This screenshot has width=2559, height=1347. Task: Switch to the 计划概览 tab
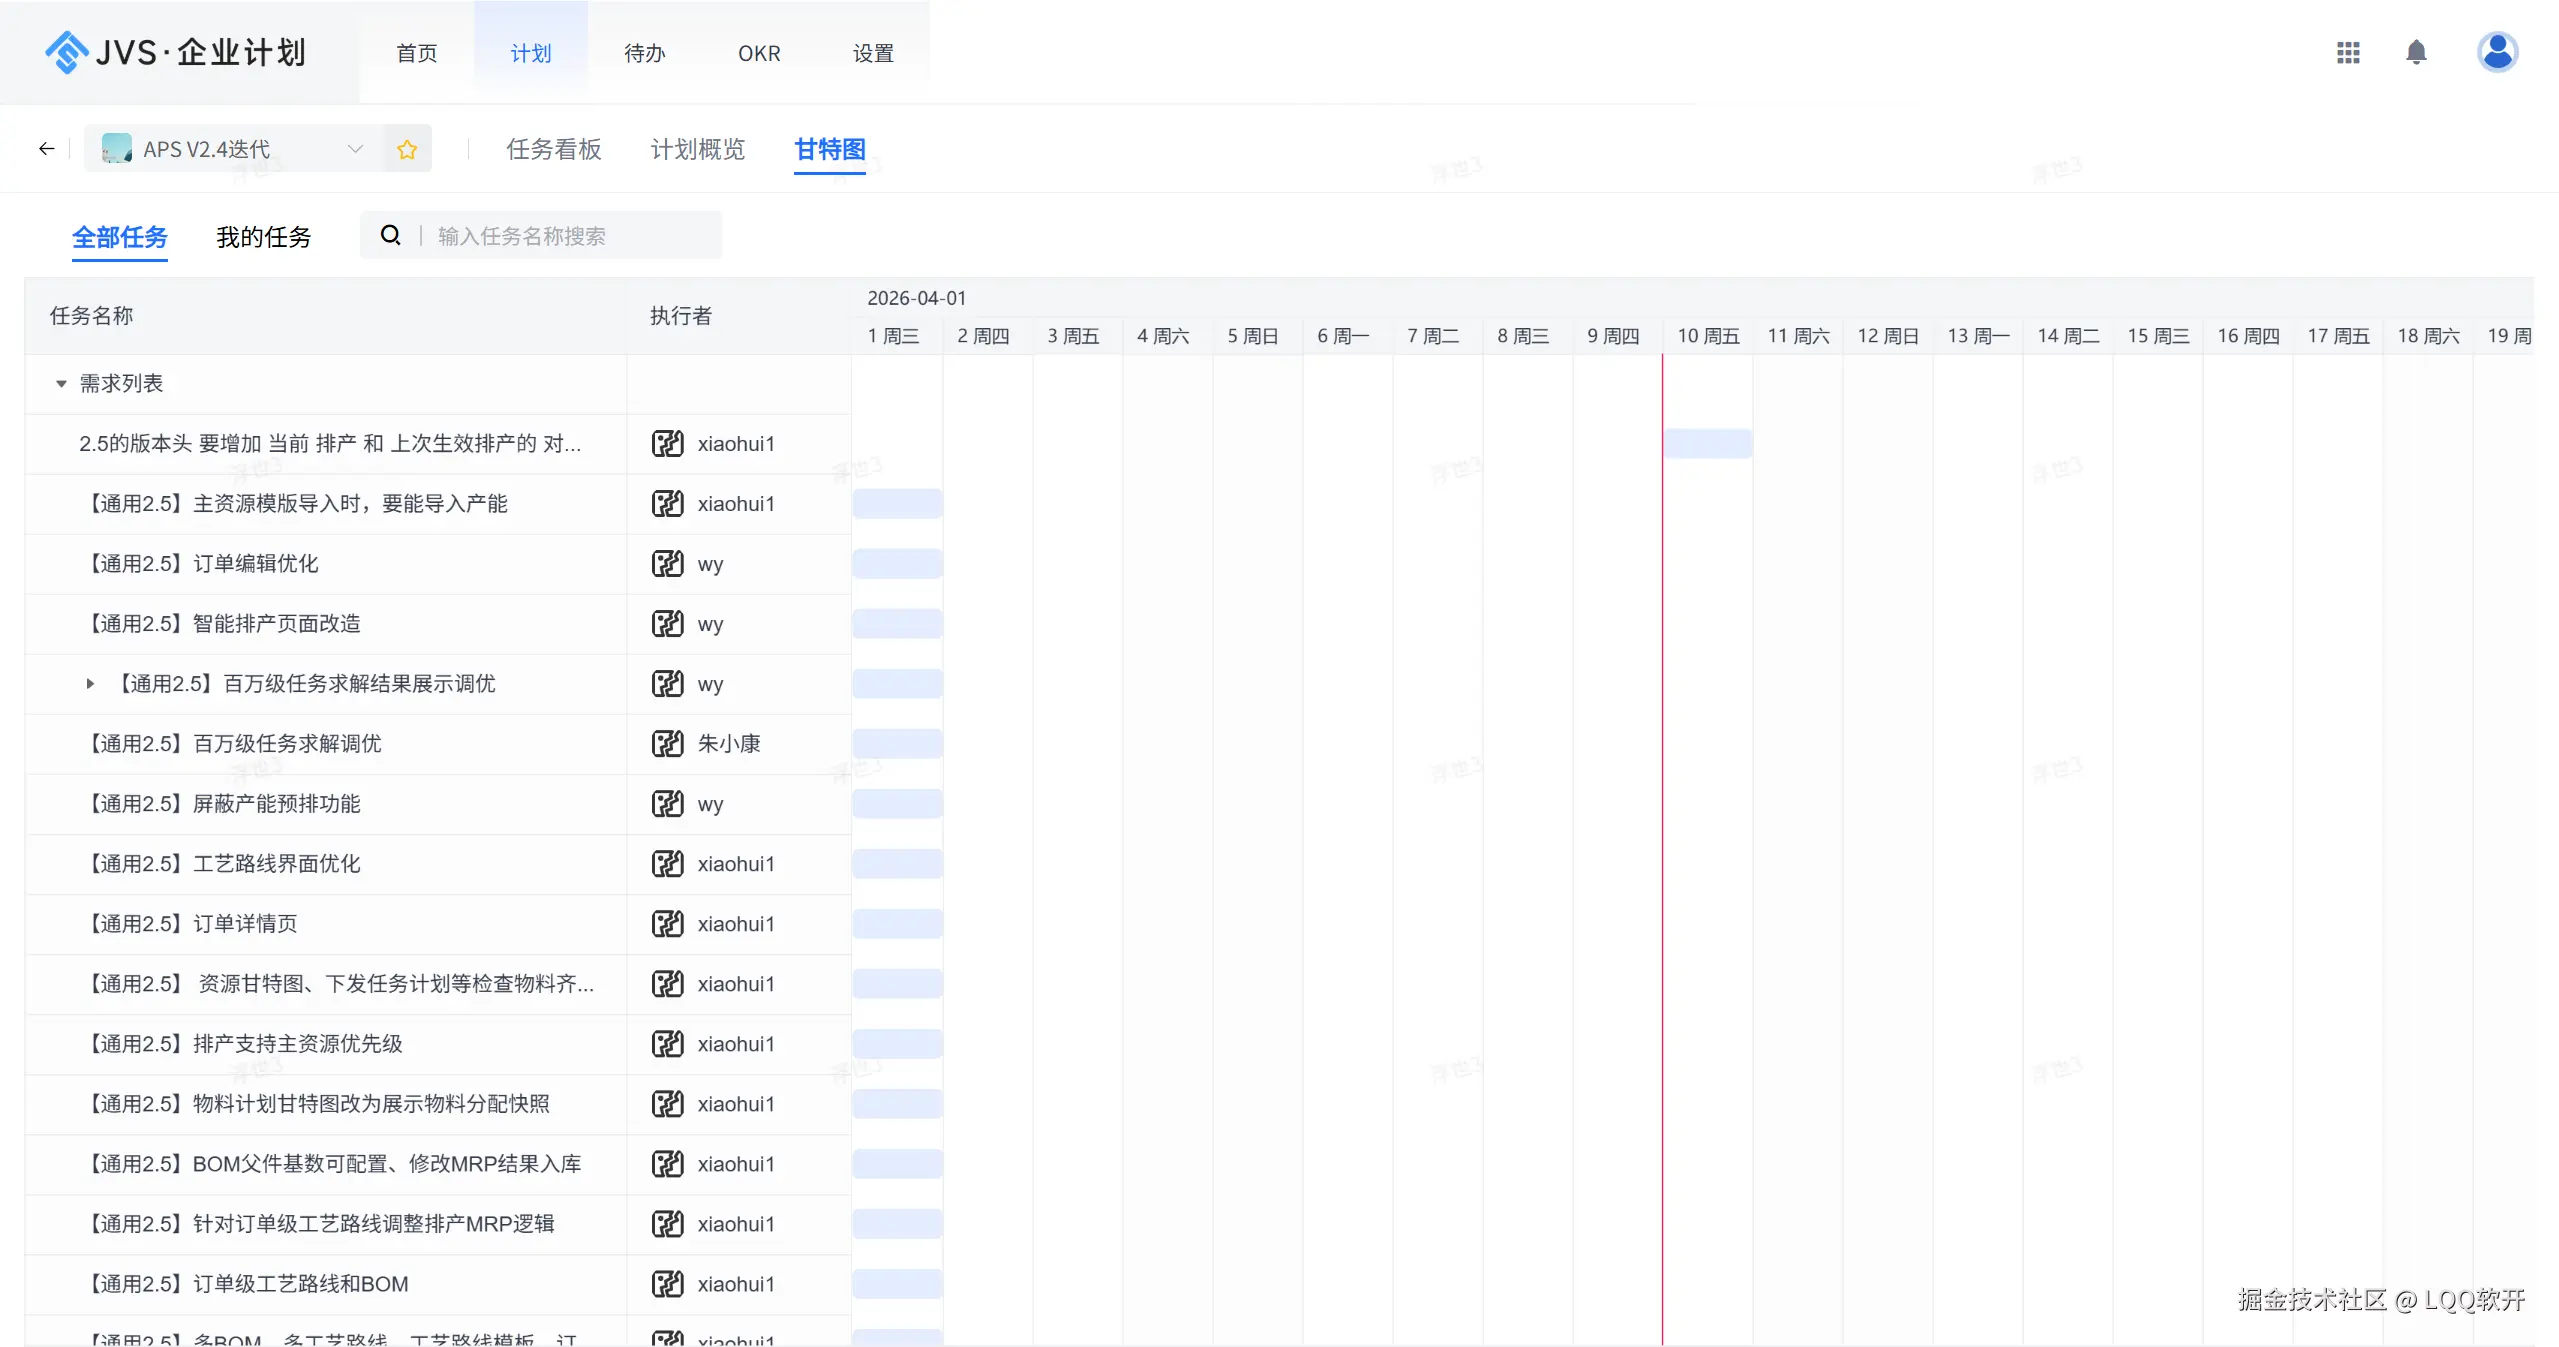click(698, 150)
